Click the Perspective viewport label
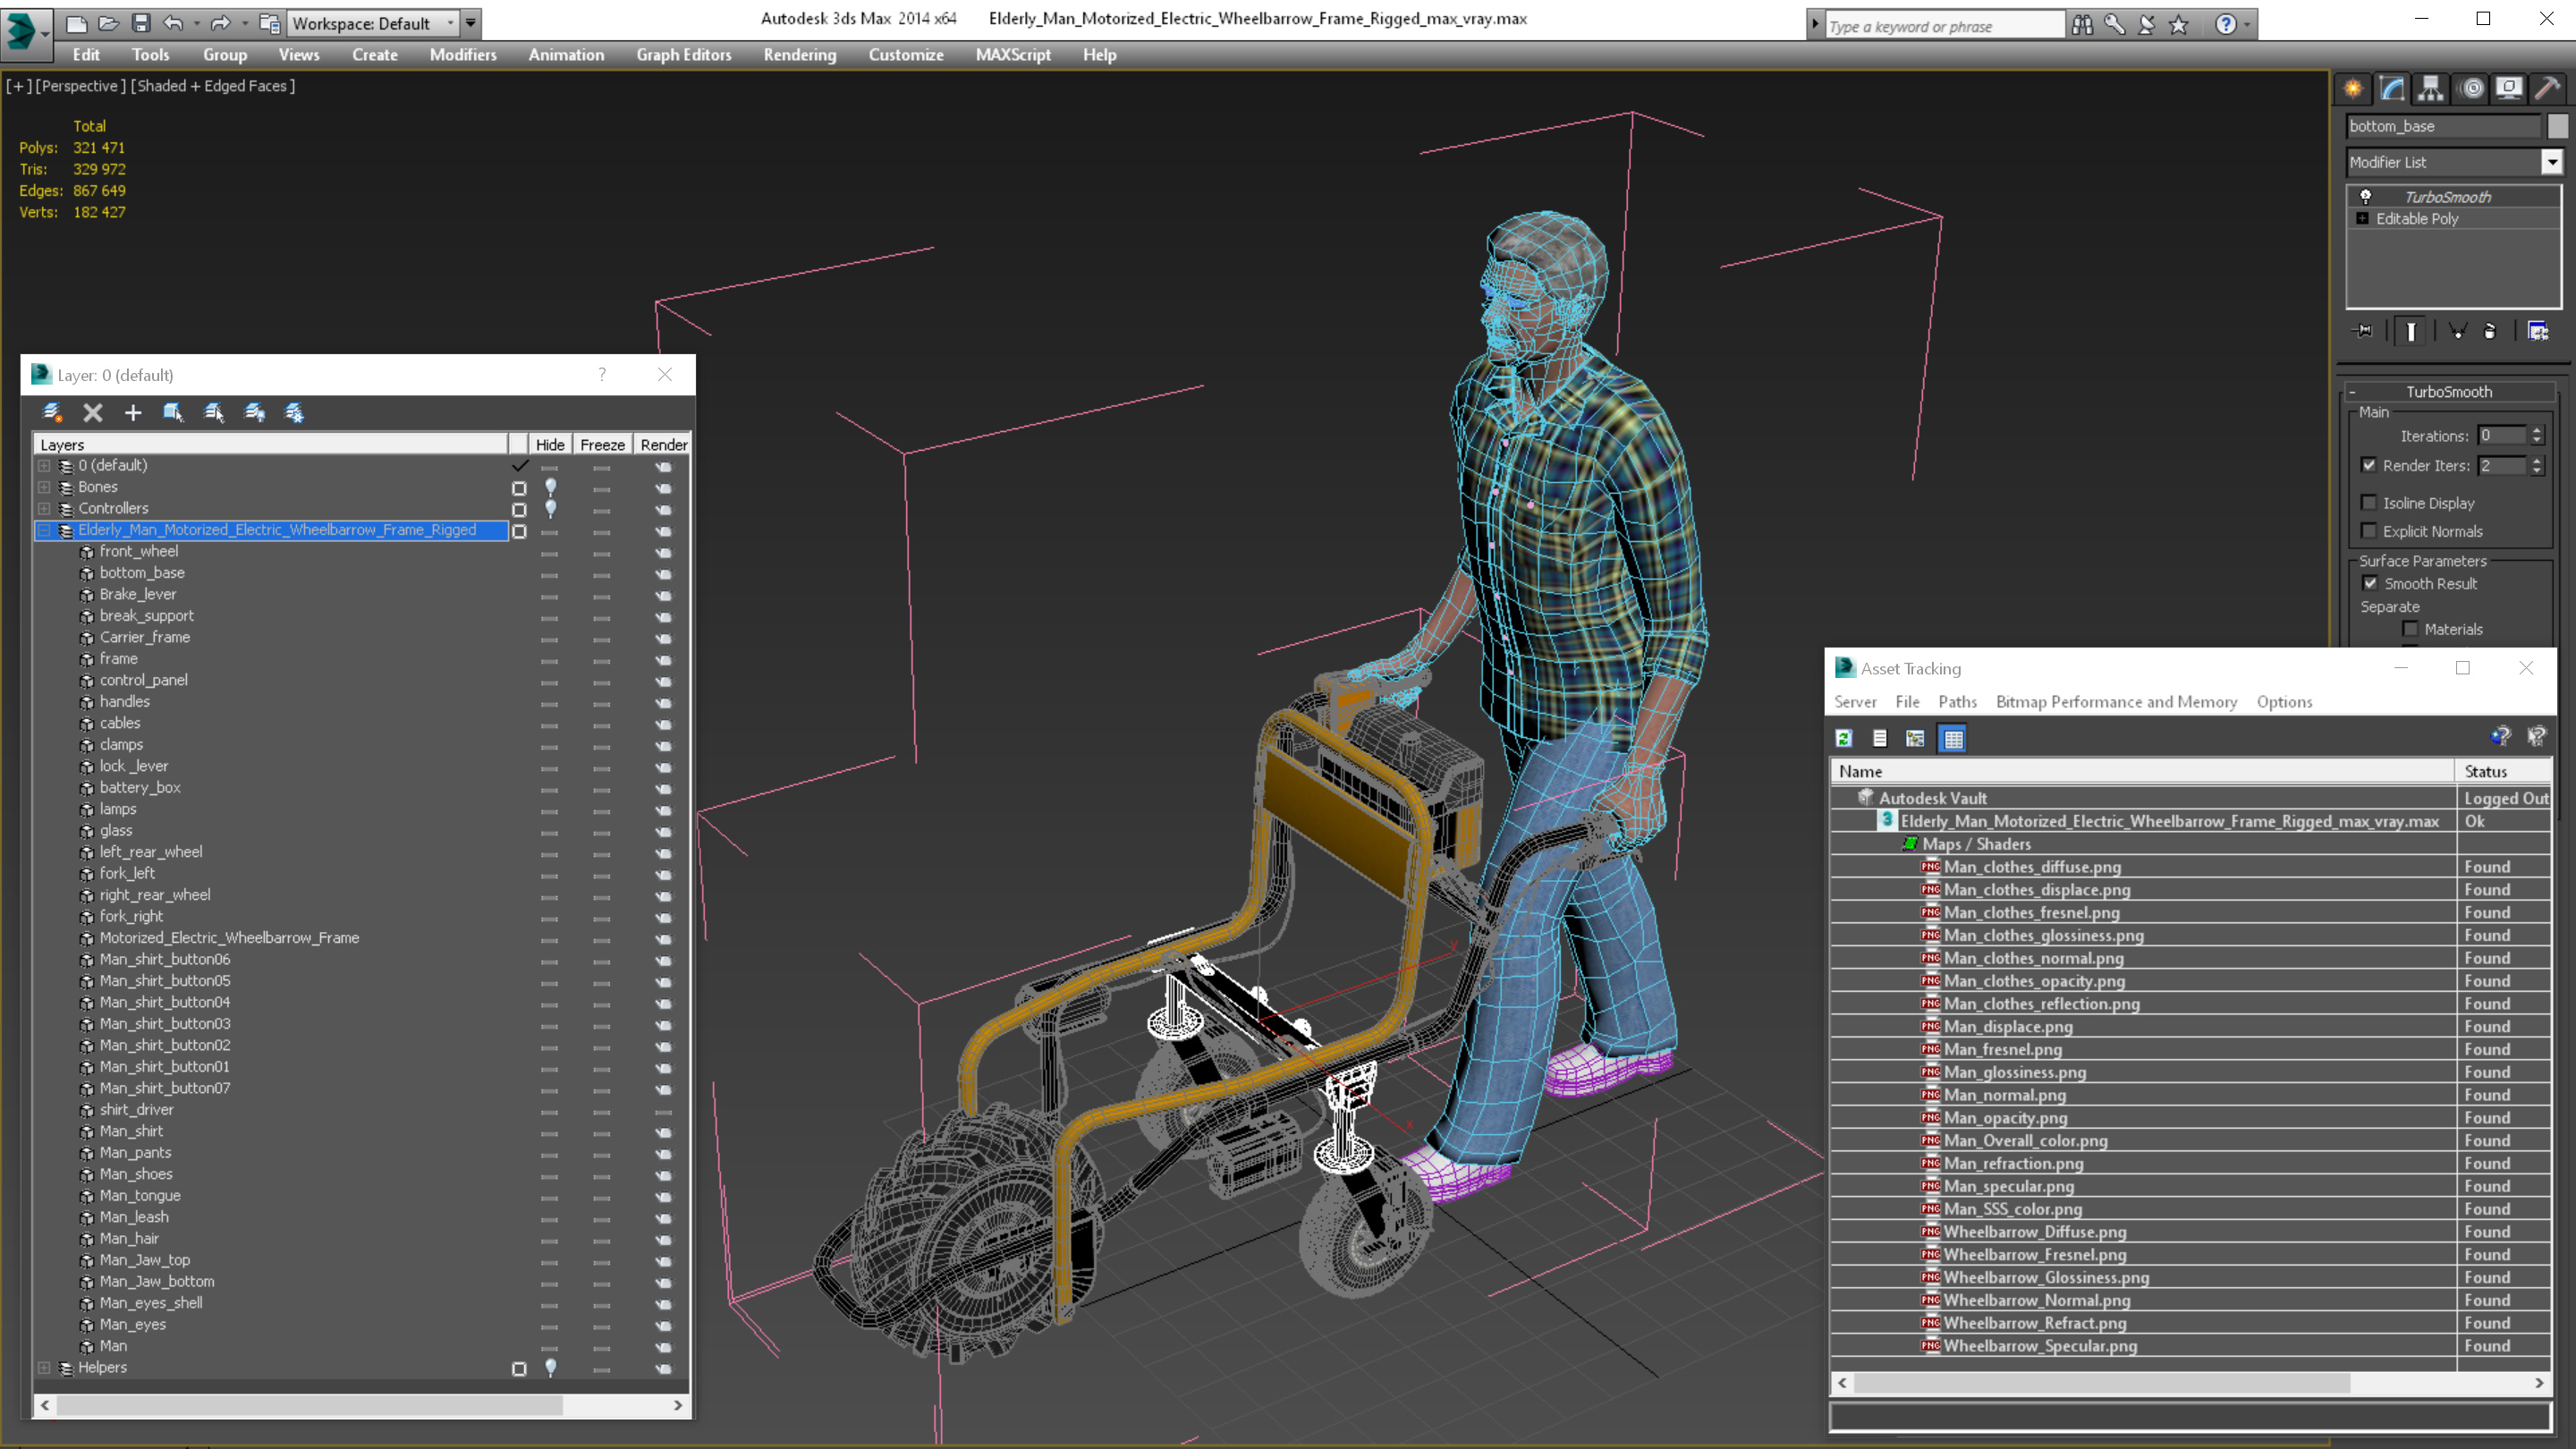Screen dimensions: 2576x1449 coord(80,86)
